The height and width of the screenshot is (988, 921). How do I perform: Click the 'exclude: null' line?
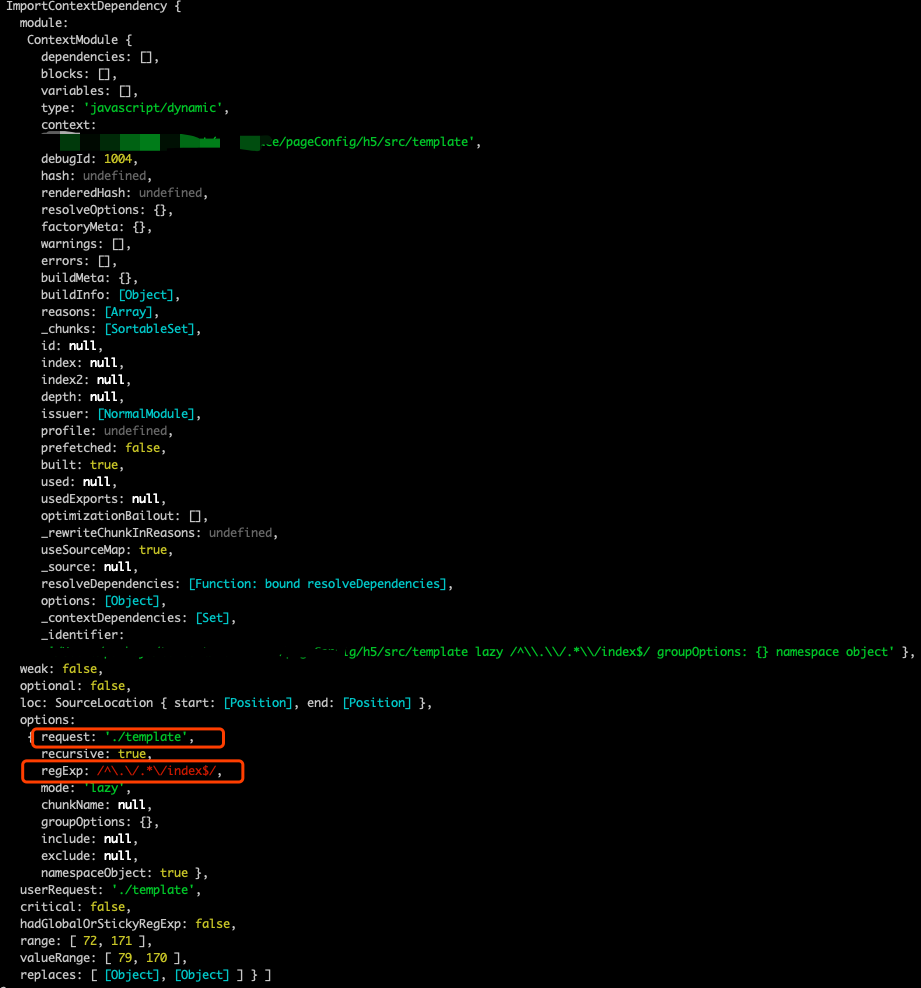(x=89, y=856)
